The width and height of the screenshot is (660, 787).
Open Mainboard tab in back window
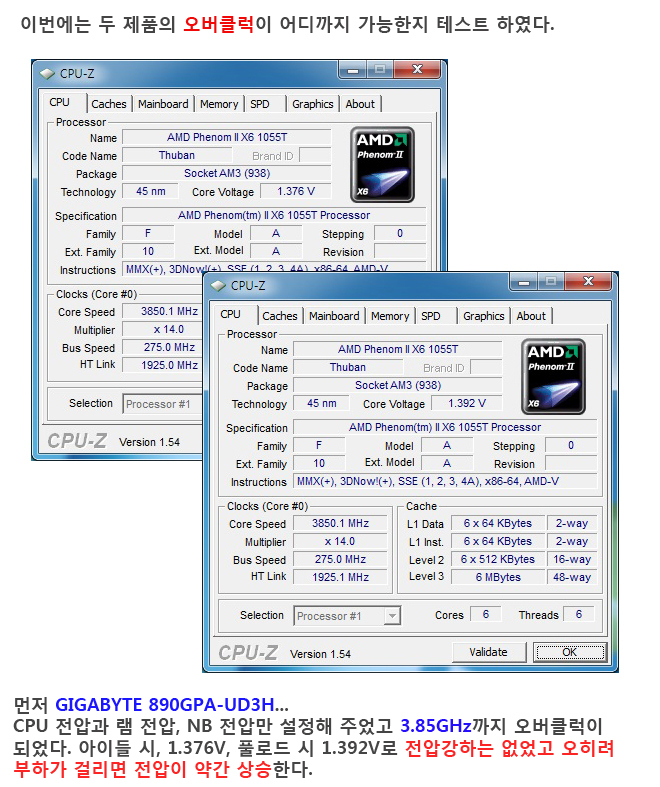pyautogui.click(x=163, y=104)
